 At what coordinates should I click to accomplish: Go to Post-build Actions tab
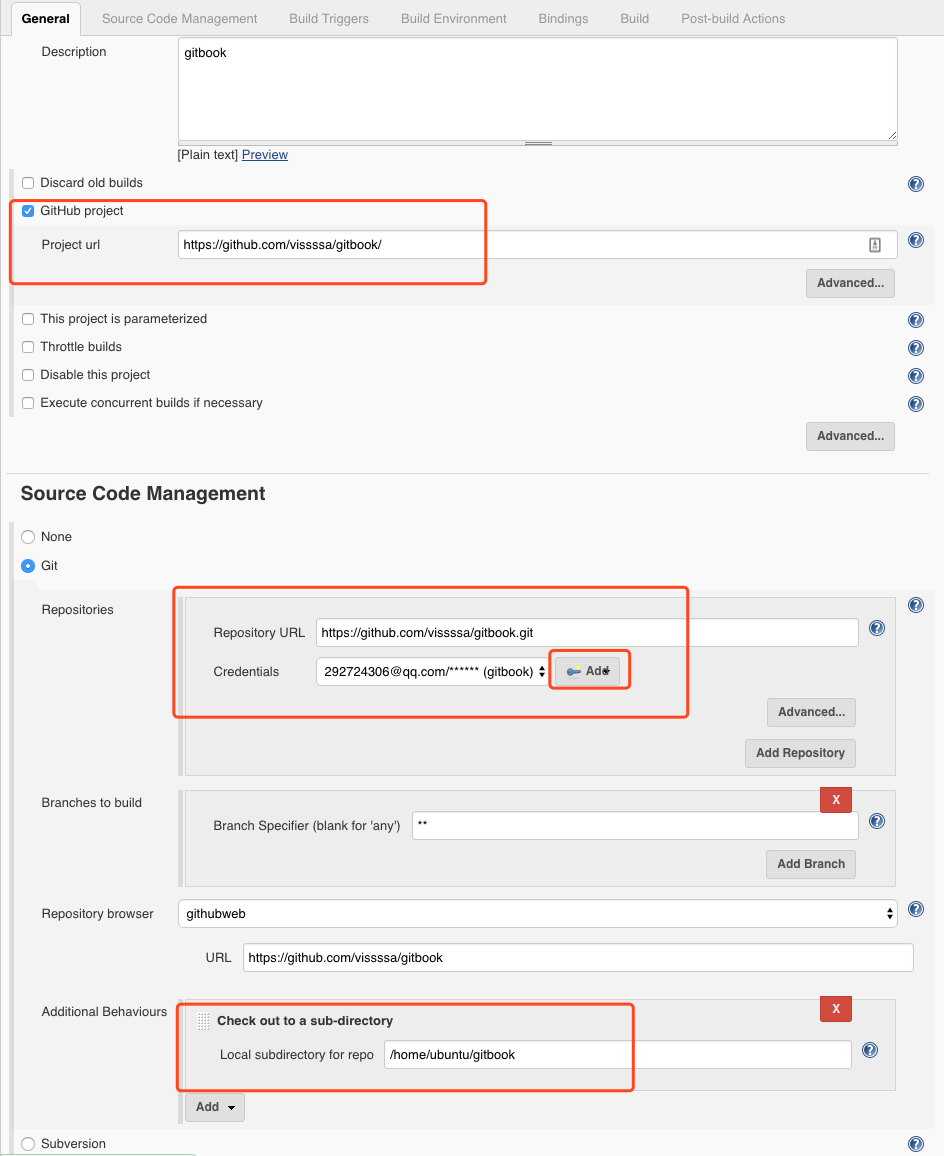pos(733,18)
